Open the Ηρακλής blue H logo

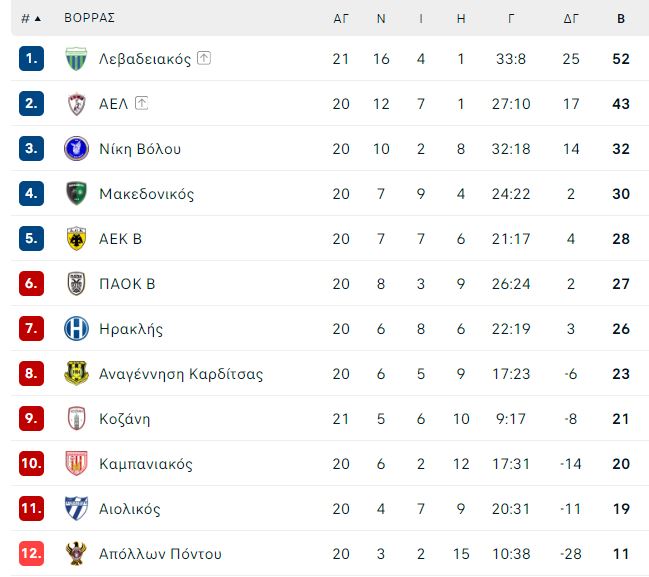click(76, 329)
